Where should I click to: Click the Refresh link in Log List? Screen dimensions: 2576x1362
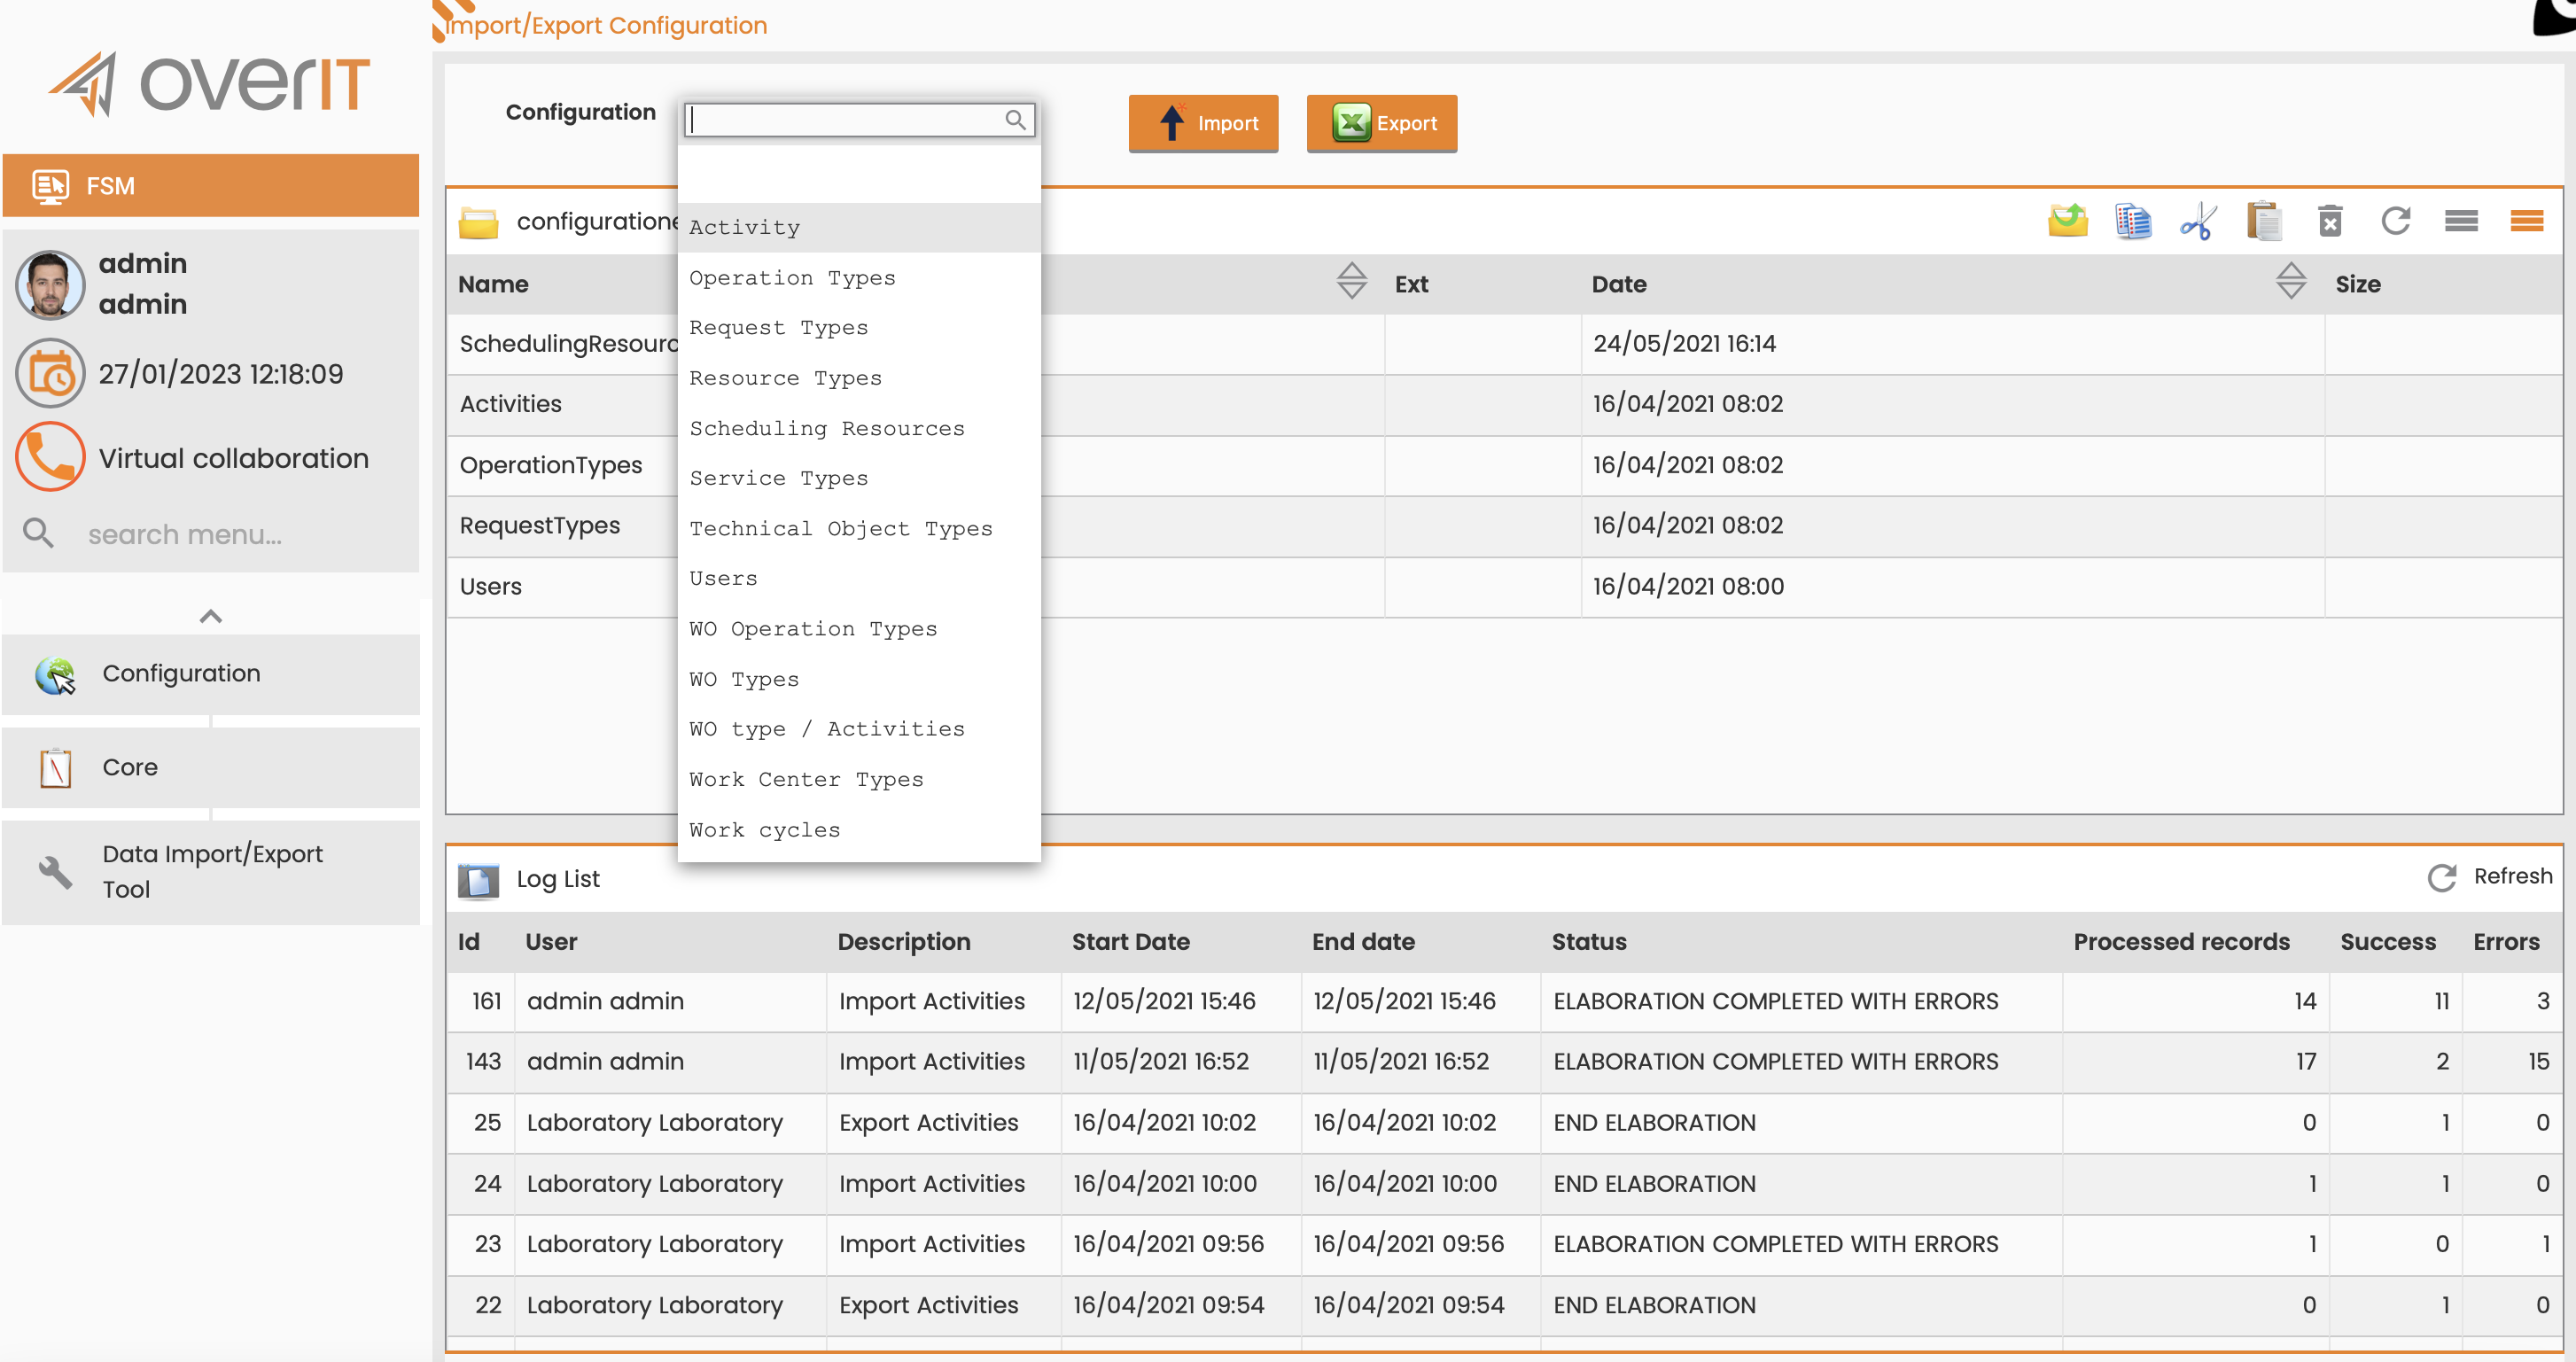[x=2490, y=877]
